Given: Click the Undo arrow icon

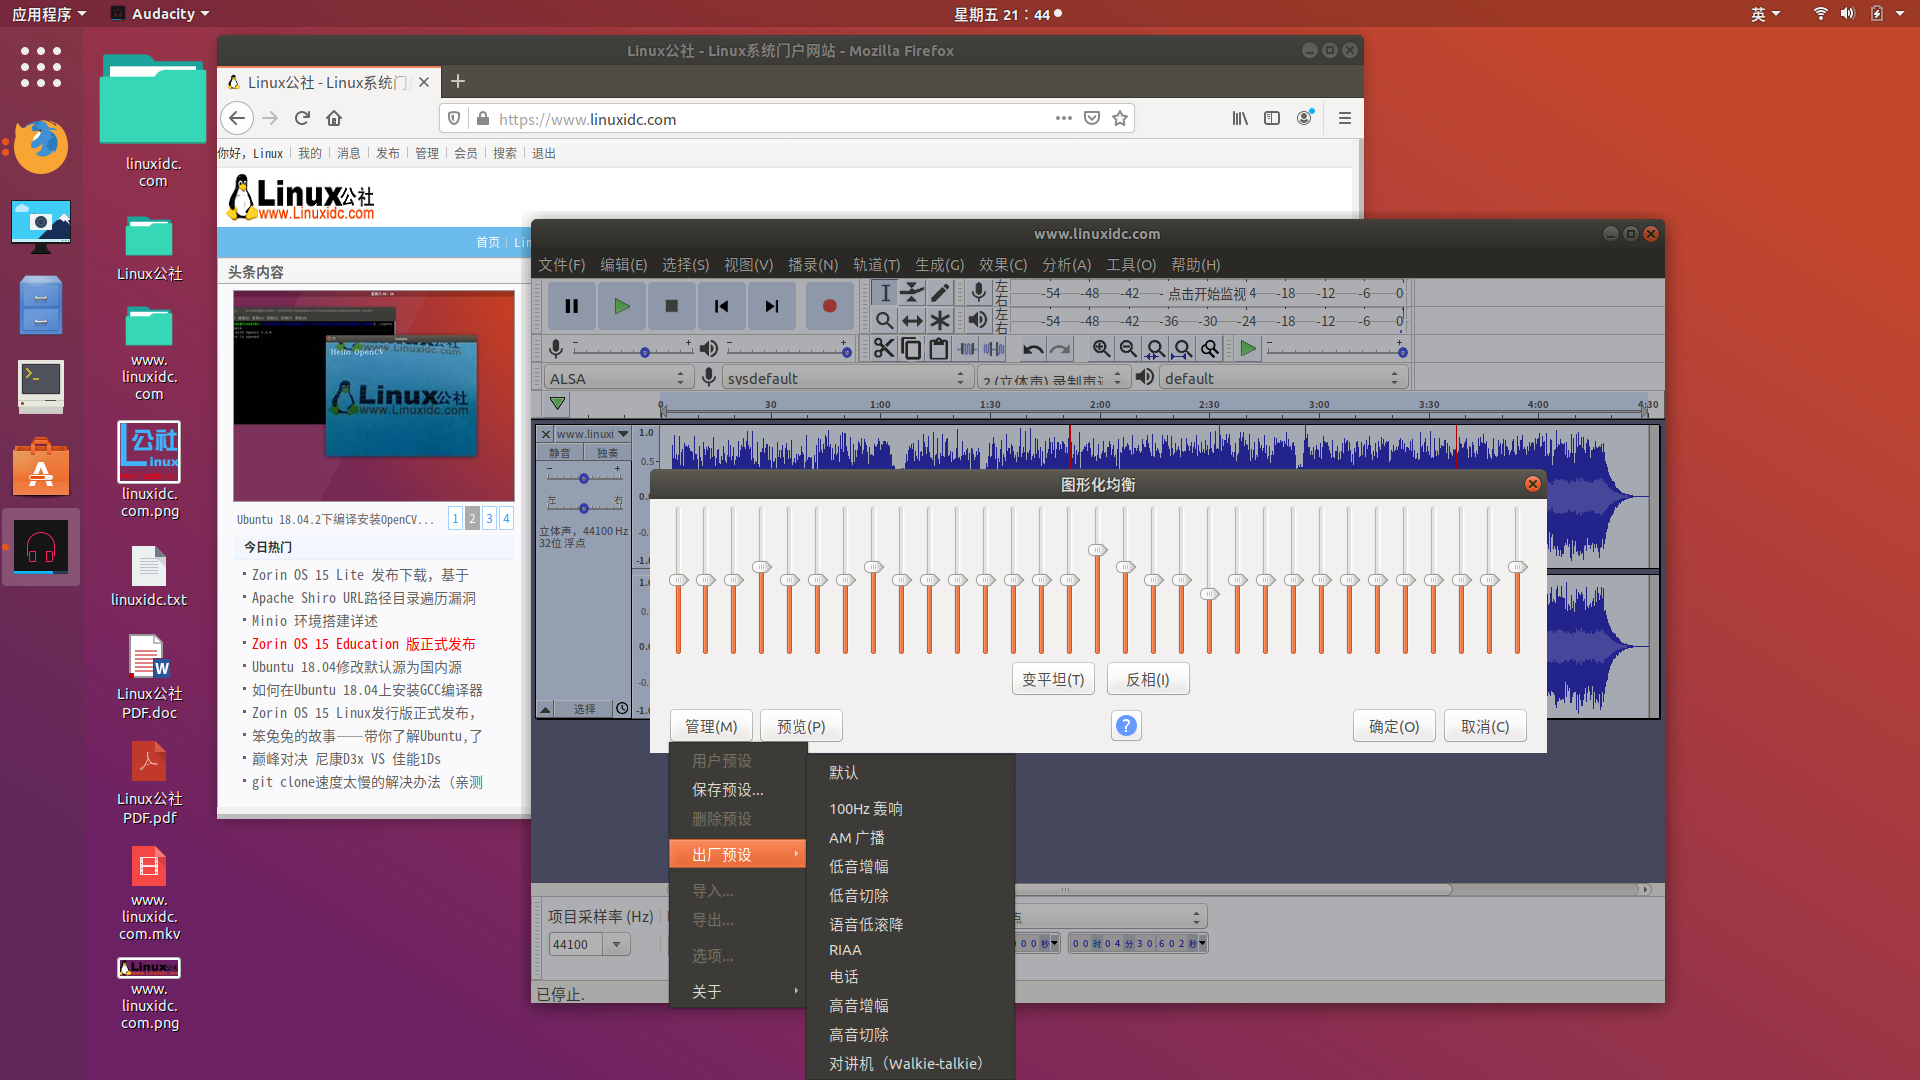Looking at the screenshot, I should pos(1033,348).
